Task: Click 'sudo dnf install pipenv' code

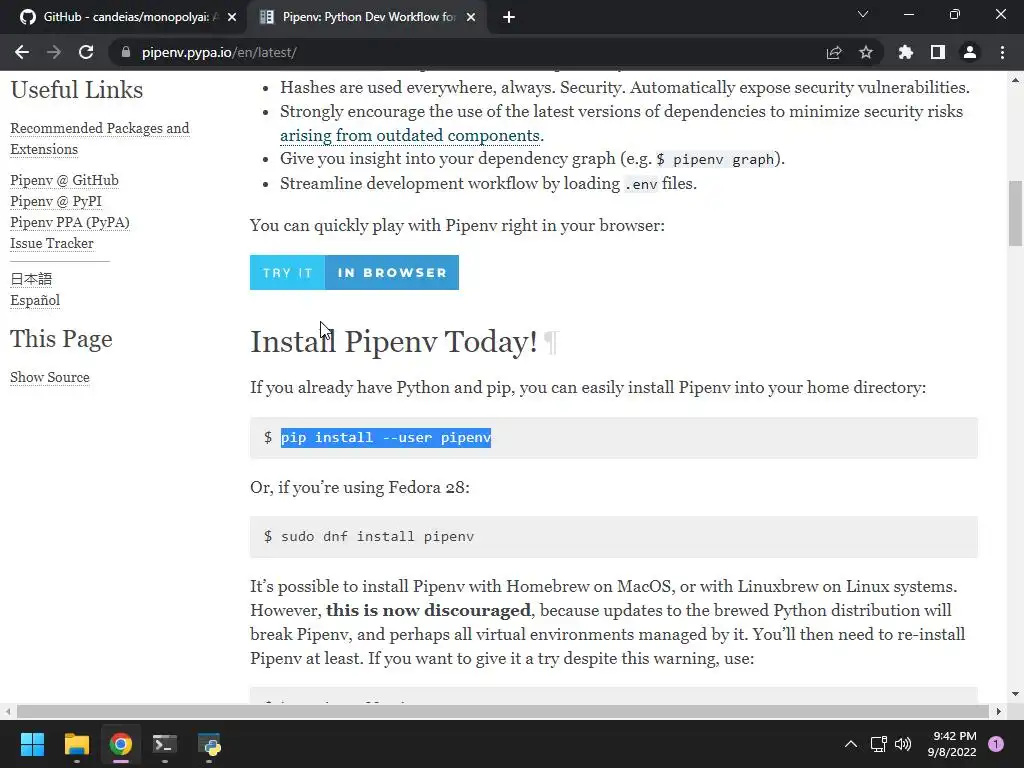Action: tap(377, 537)
